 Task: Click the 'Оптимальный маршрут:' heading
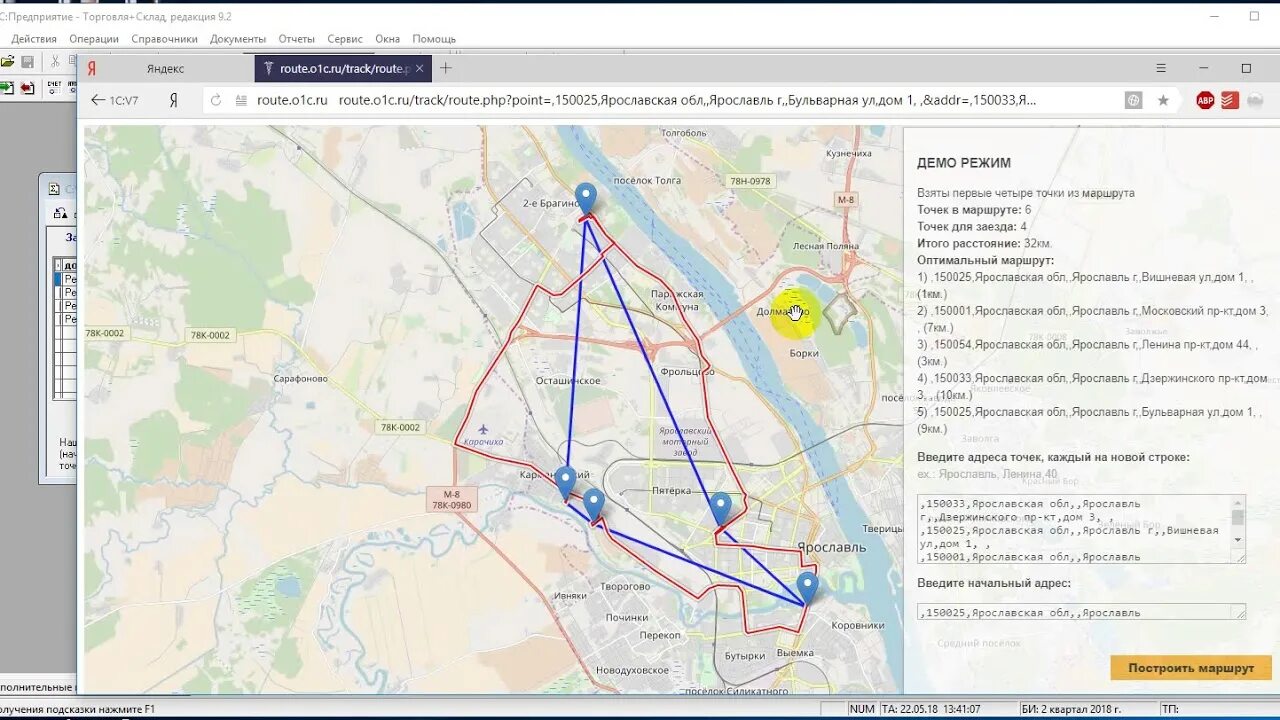click(985, 260)
